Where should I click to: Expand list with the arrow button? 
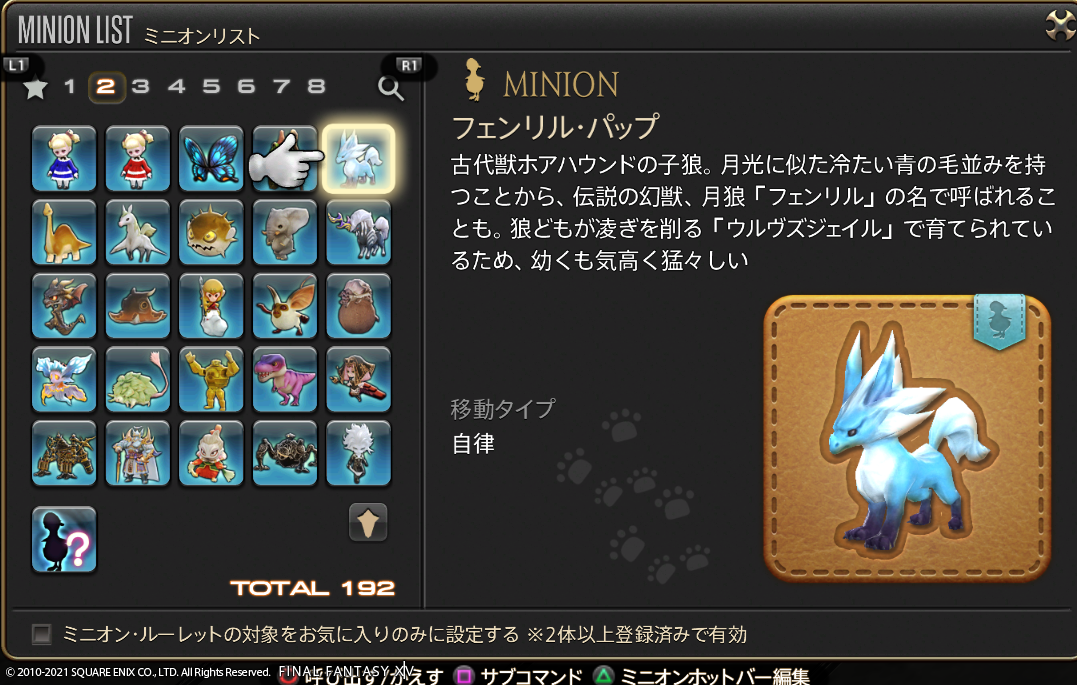click(368, 523)
